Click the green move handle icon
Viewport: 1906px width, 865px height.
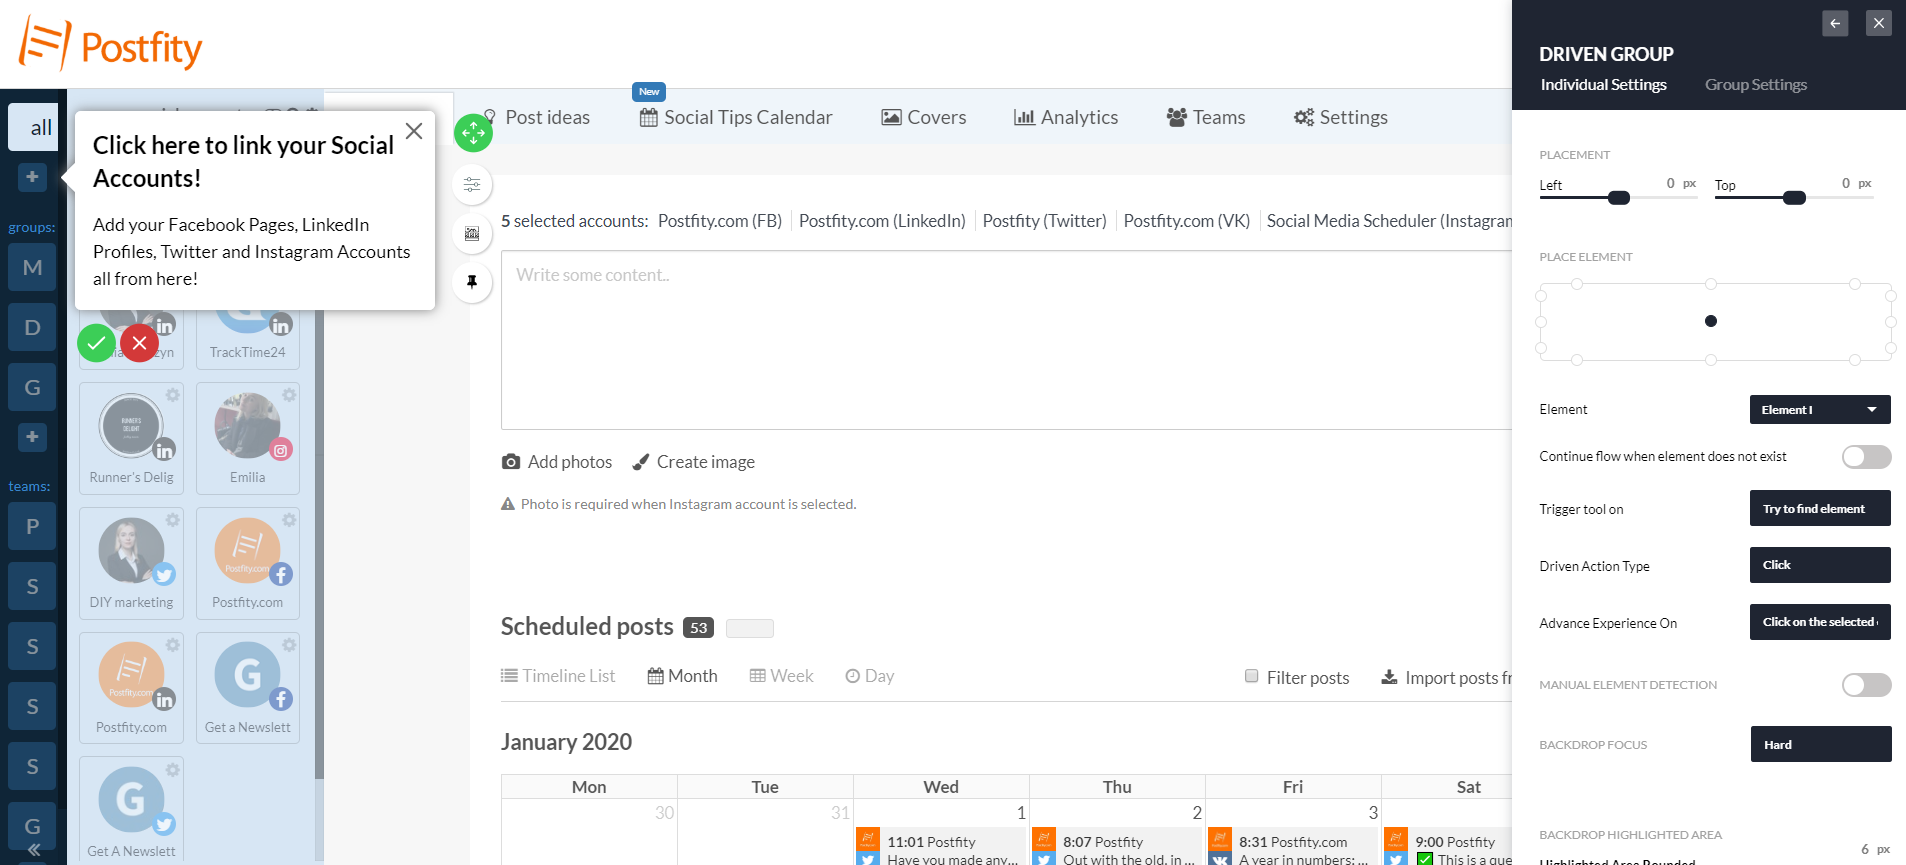pos(473,132)
